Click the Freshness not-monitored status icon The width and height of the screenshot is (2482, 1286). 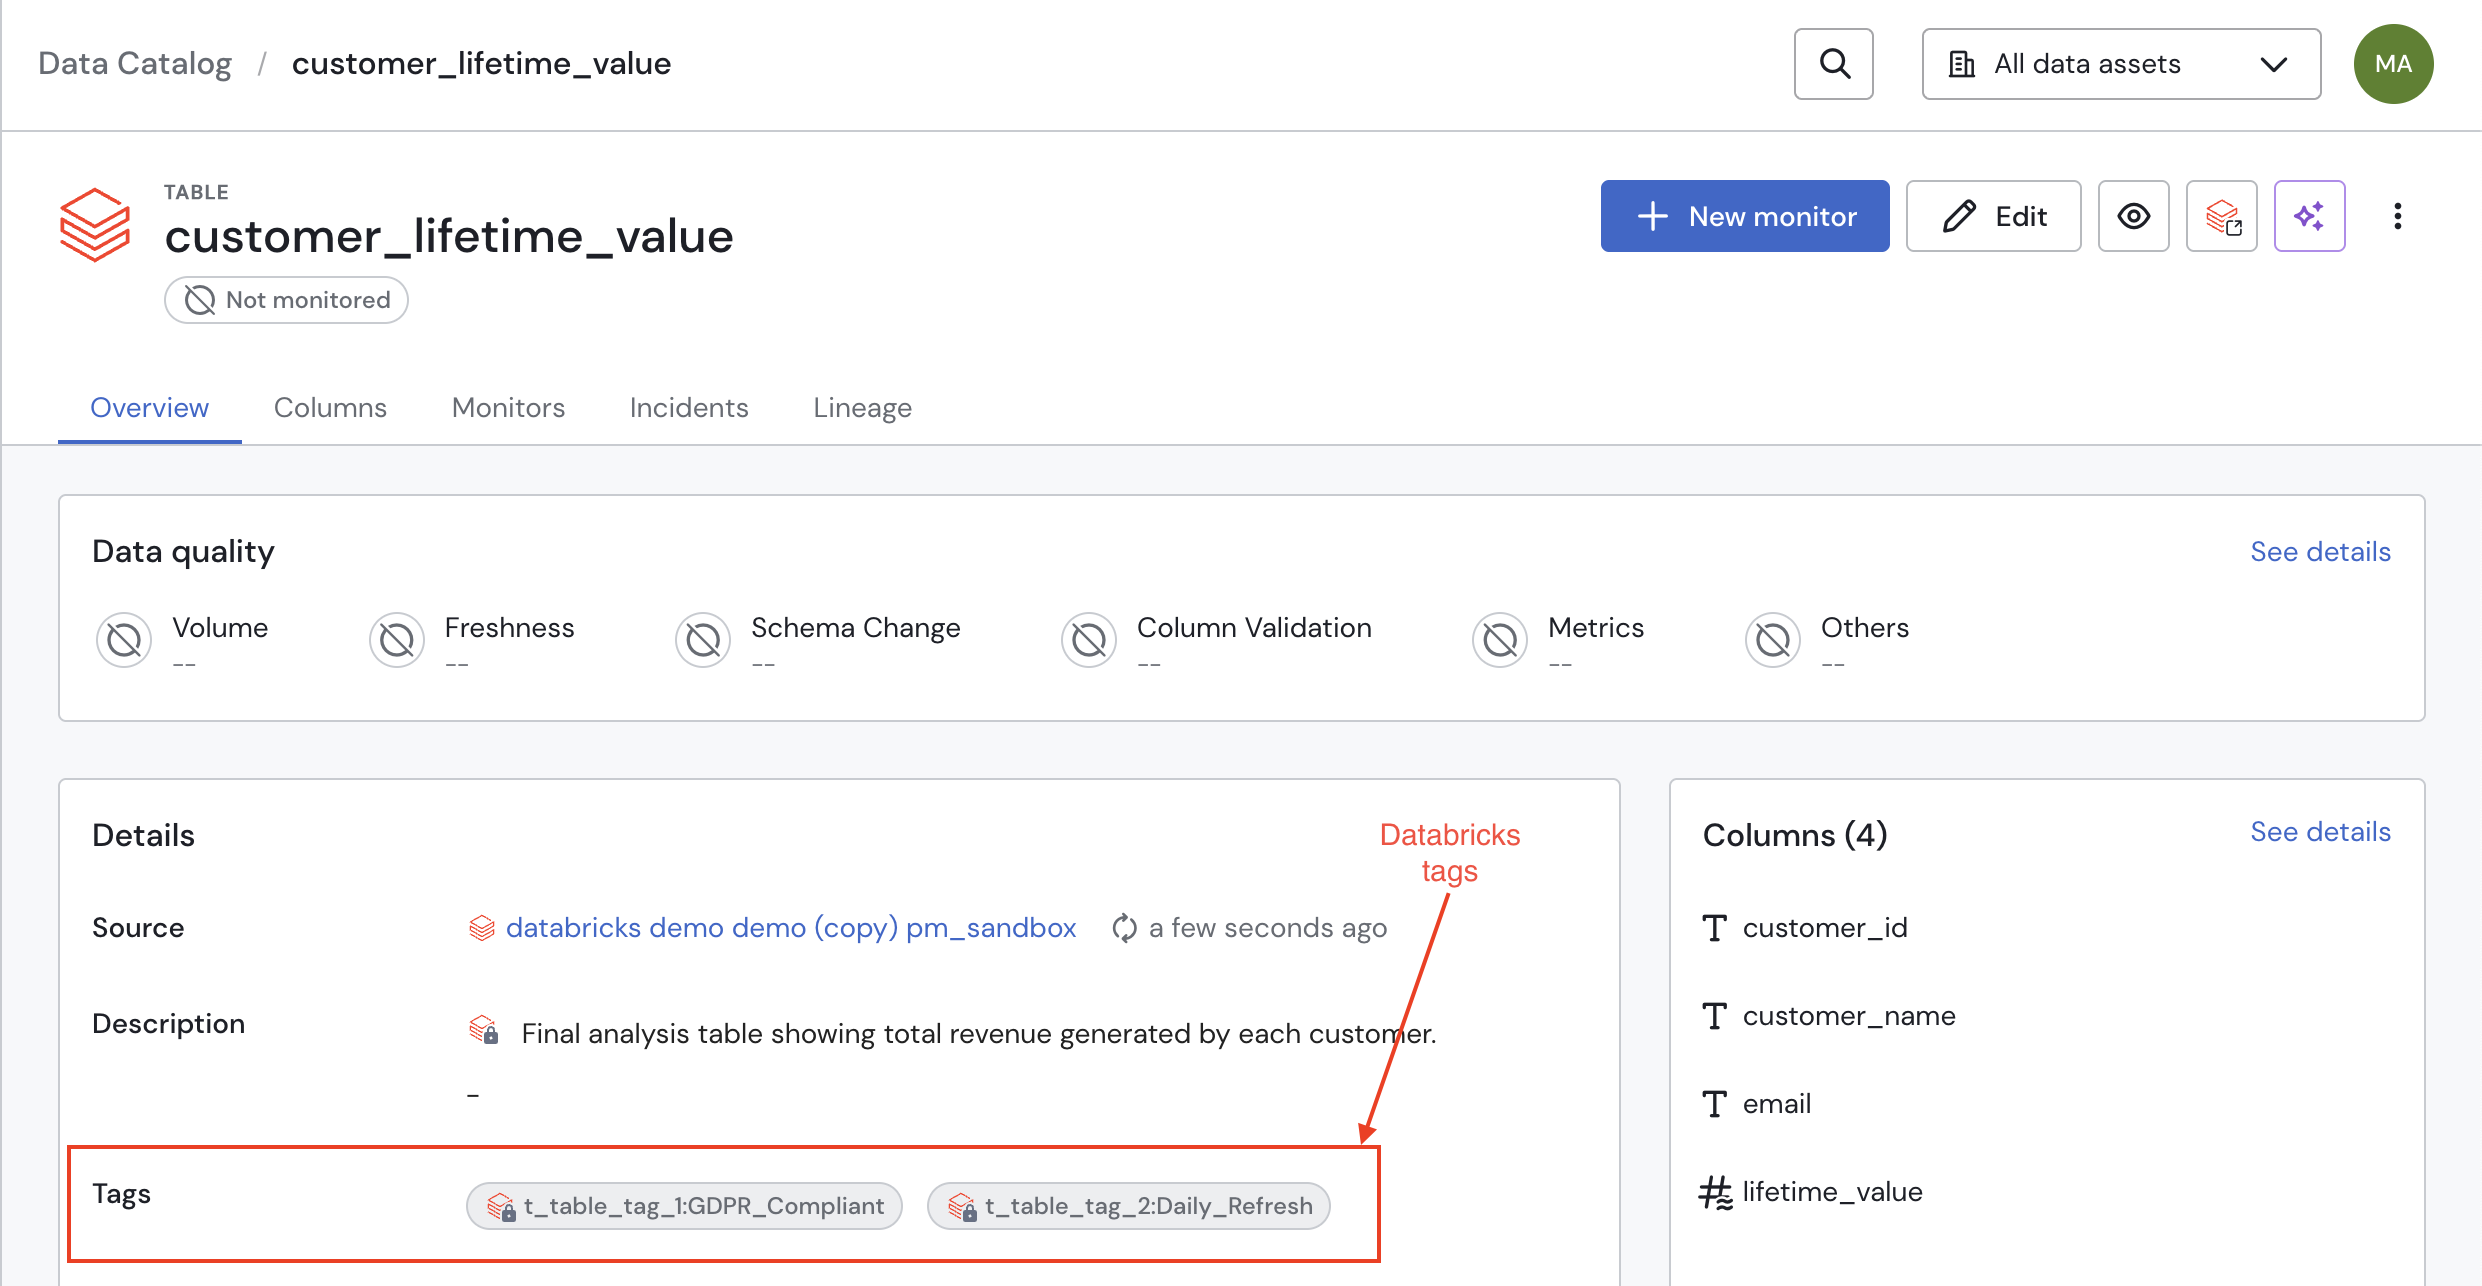(x=397, y=639)
